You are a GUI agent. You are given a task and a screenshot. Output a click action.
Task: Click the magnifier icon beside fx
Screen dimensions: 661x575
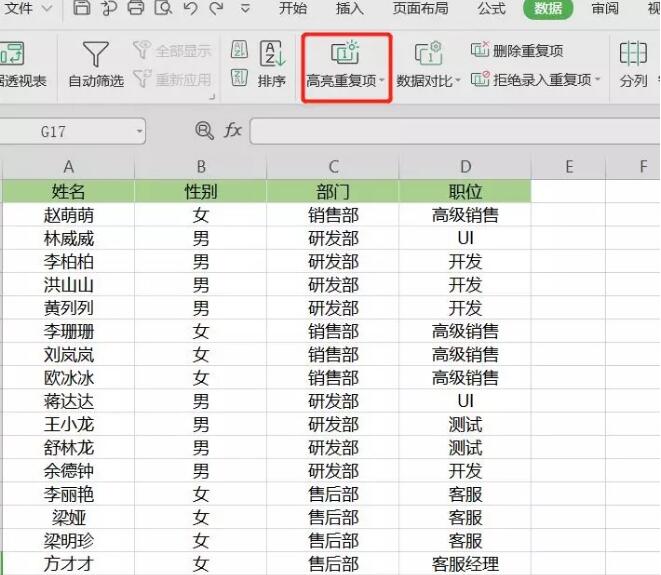click(x=204, y=130)
